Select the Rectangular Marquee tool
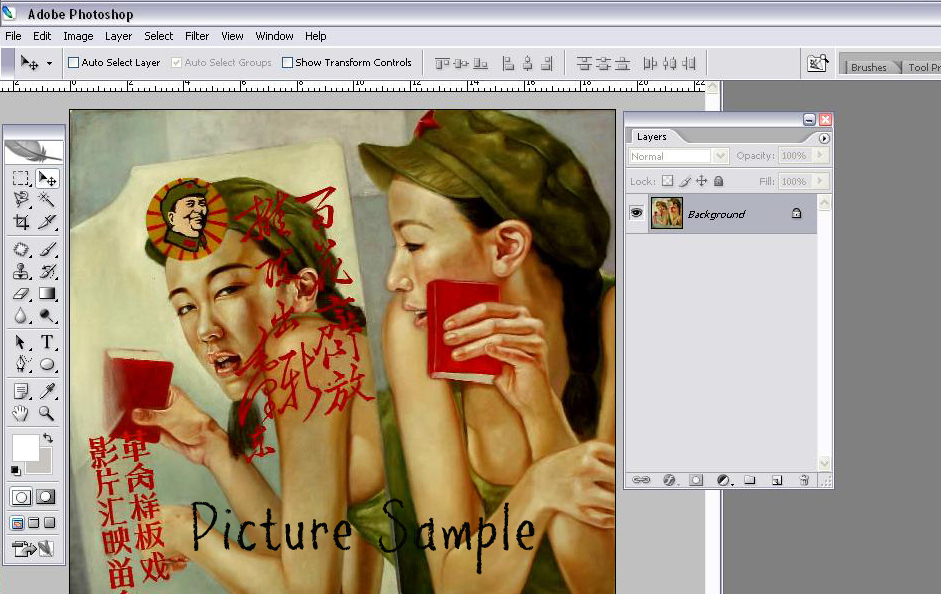Image resolution: width=941 pixels, height=594 pixels. 21,178
